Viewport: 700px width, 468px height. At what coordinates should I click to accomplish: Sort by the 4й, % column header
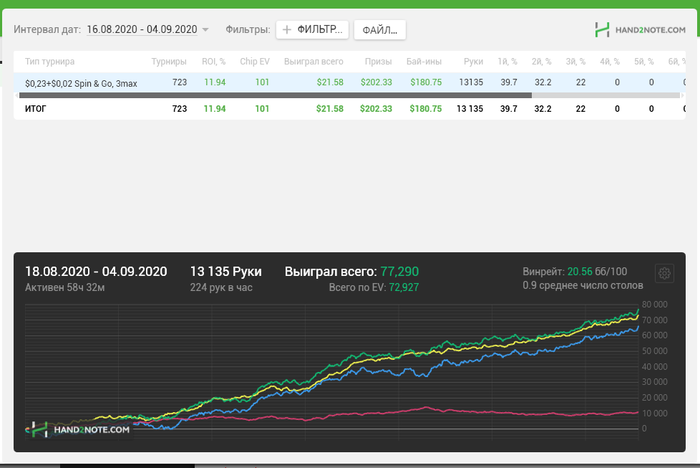610,62
